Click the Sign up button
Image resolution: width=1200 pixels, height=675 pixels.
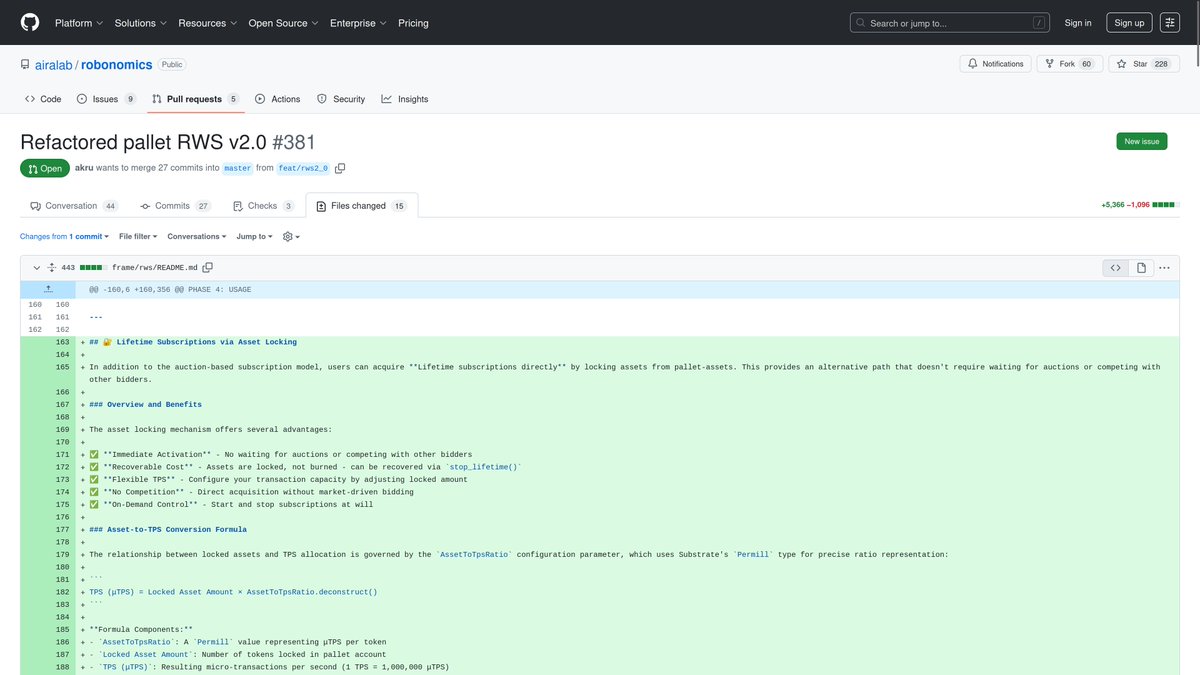(1129, 23)
